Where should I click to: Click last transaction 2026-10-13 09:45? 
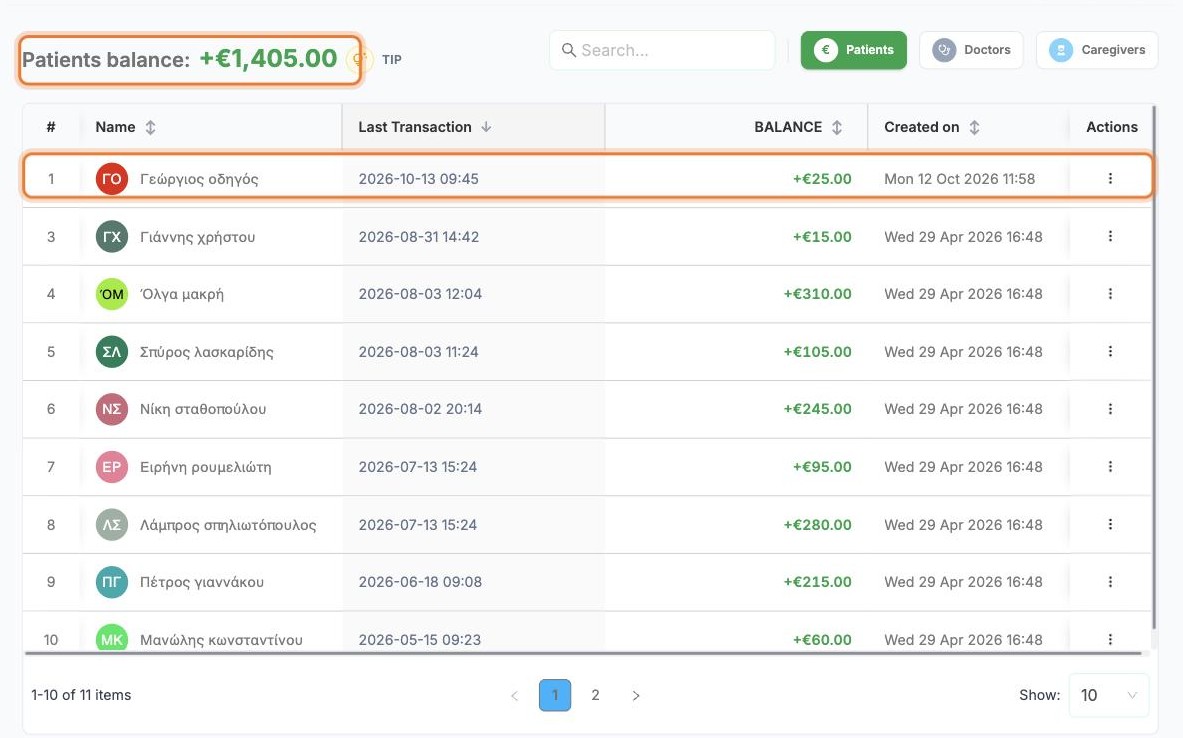pos(419,179)
